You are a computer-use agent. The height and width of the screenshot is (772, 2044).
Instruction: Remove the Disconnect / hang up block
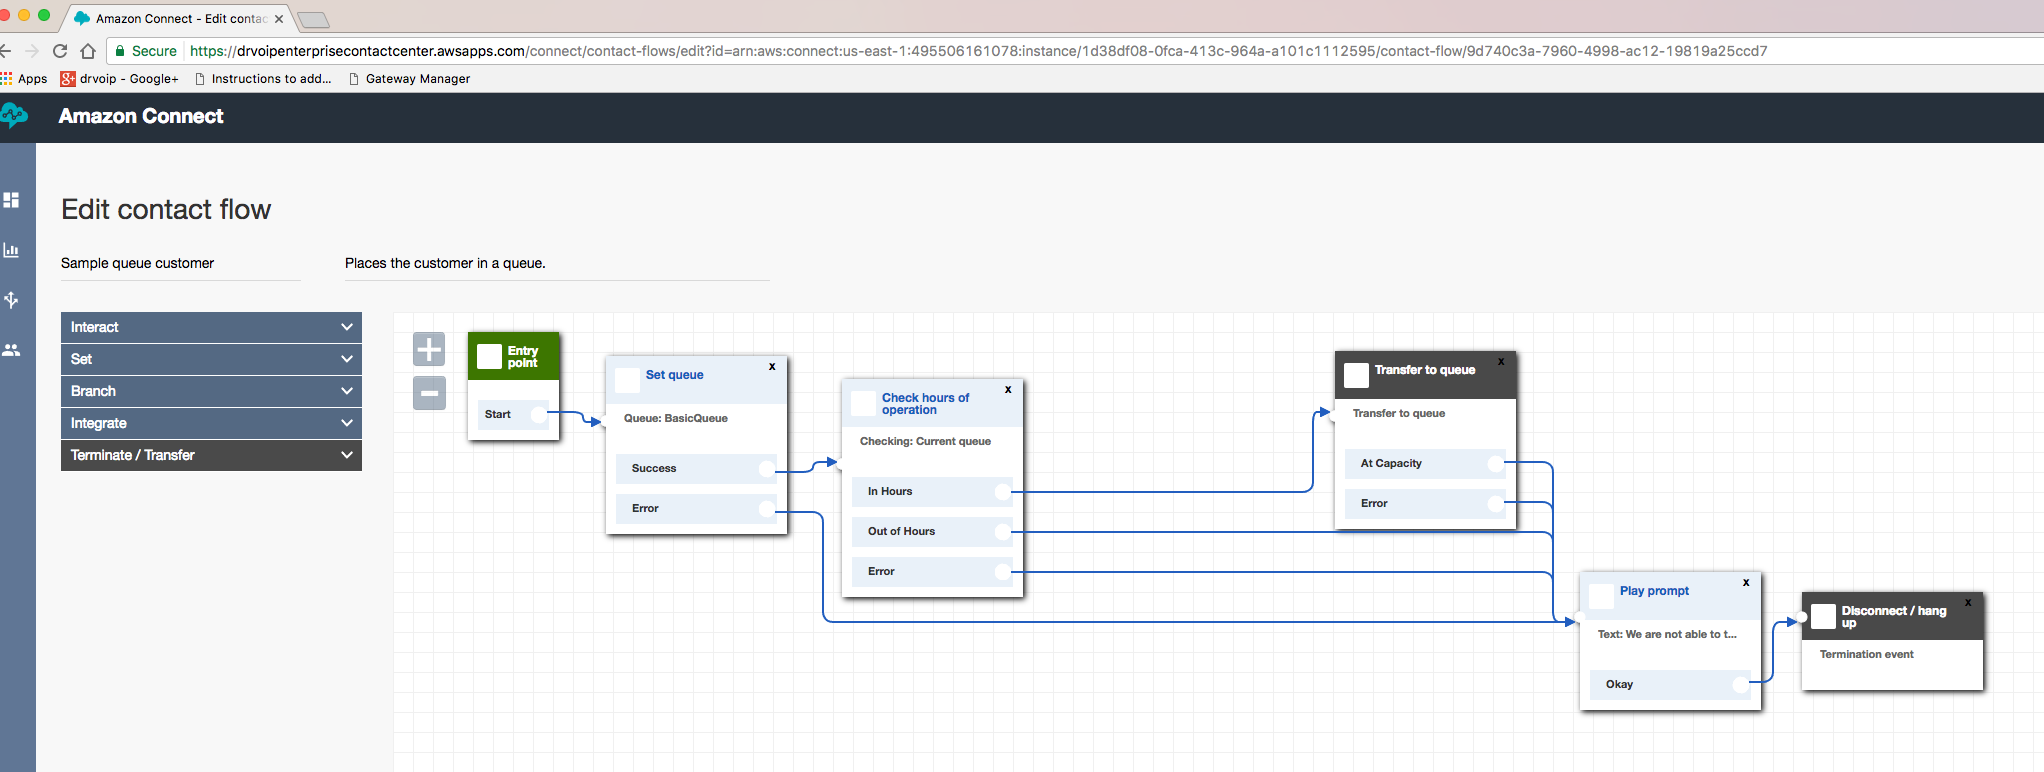coord(1968,603)
